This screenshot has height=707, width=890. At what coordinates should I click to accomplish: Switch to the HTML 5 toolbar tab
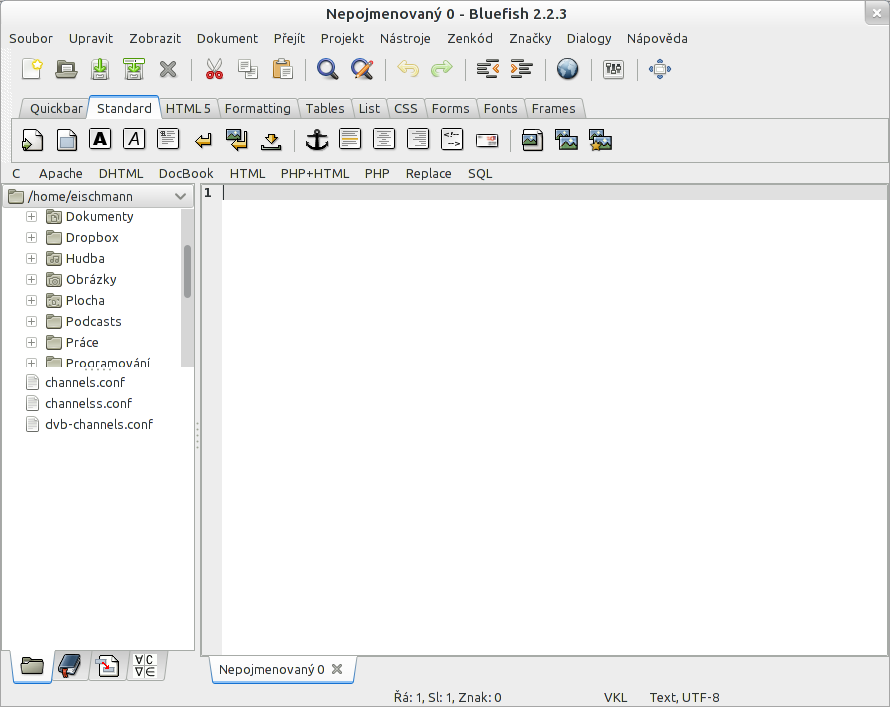(188, 108)
